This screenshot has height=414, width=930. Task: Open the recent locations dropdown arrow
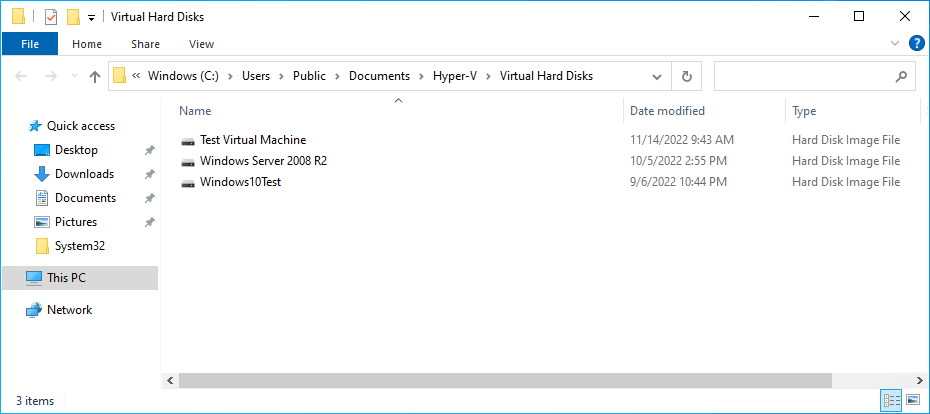(x=74, y=77)
